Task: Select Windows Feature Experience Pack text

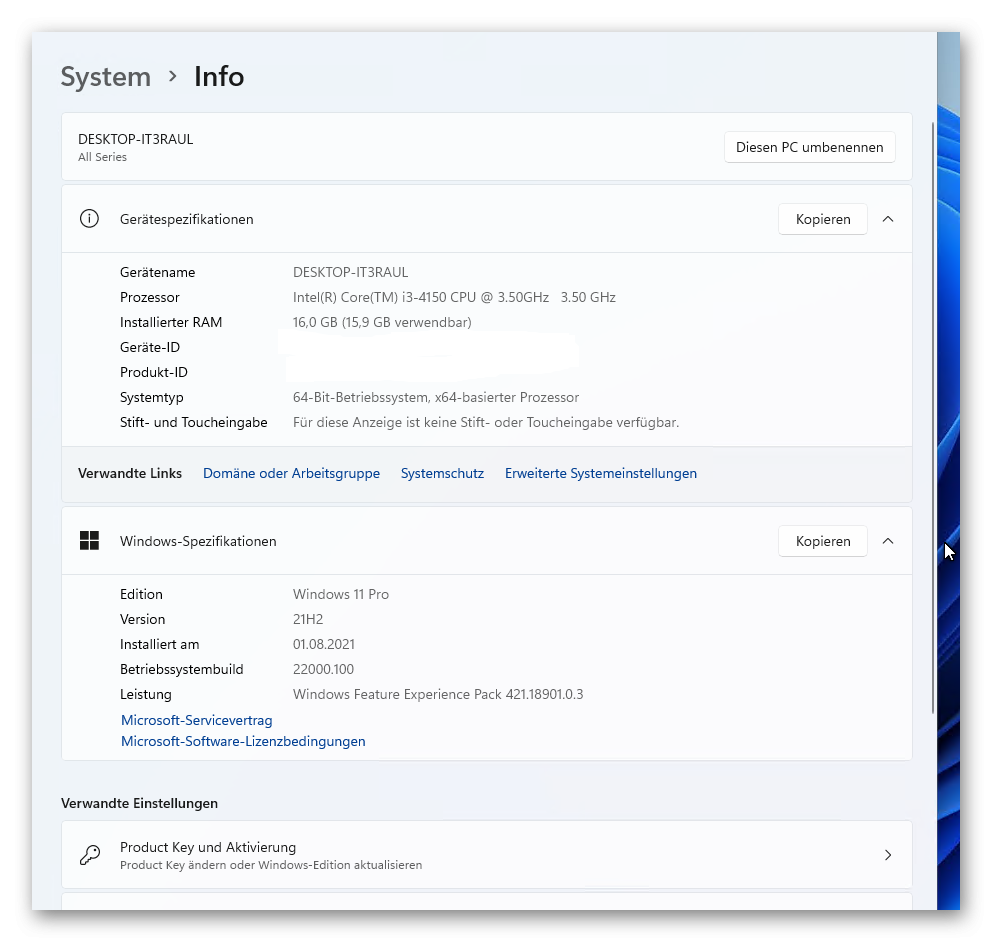Action: pos(438,694)
